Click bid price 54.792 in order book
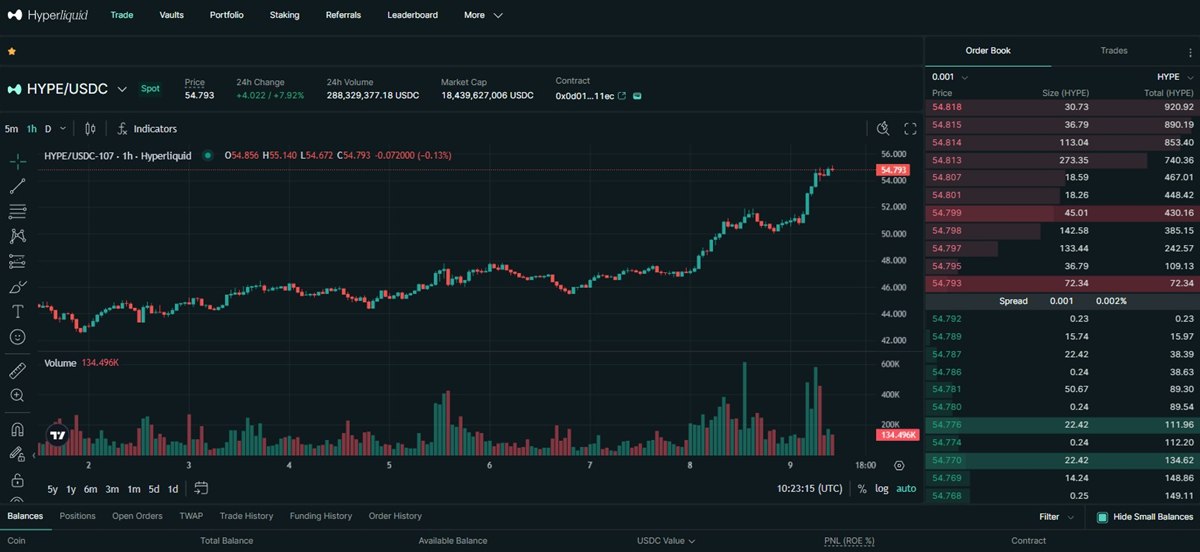 pyautogui.click(x=947, y=319)
